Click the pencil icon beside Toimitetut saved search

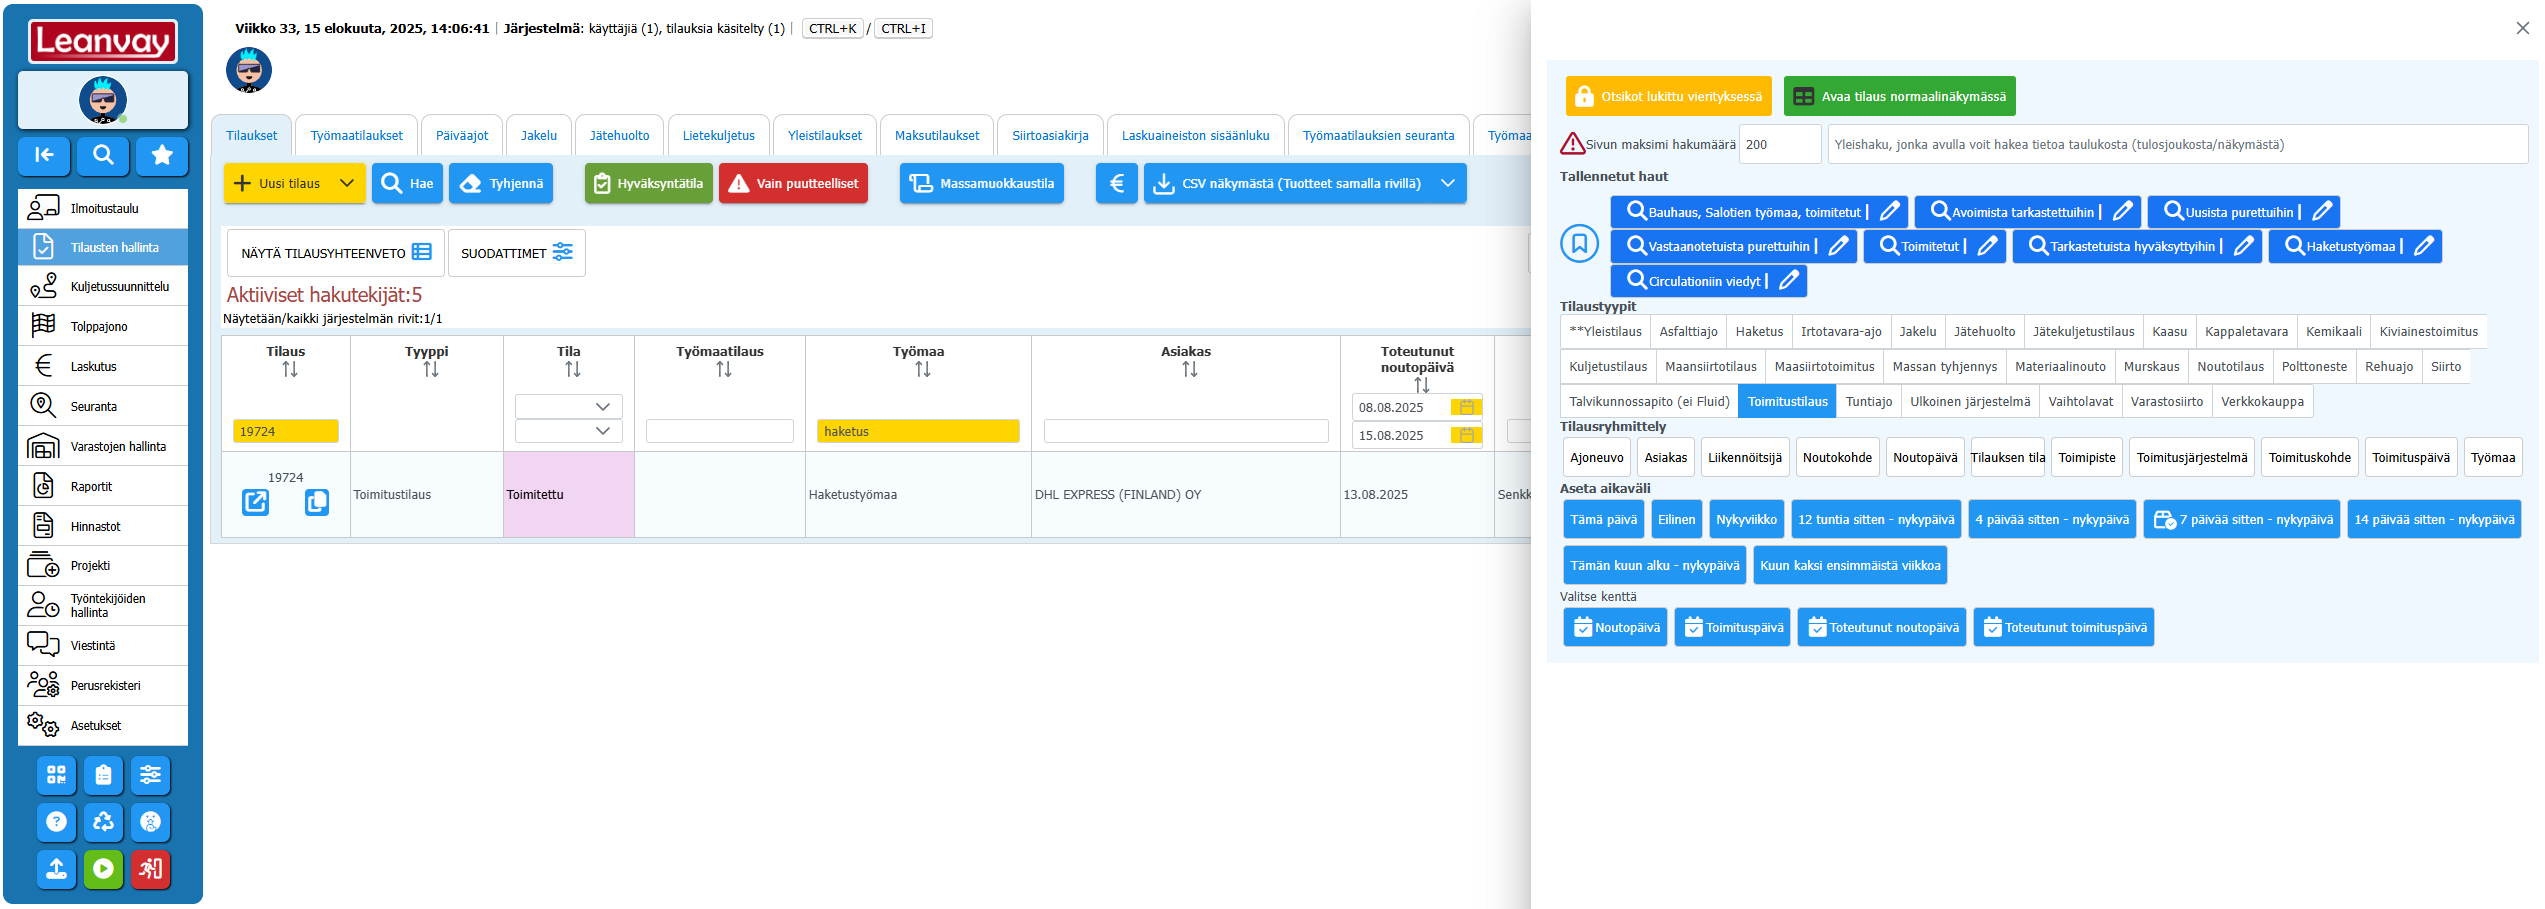pyautogui.click(x=1987, y=246)
